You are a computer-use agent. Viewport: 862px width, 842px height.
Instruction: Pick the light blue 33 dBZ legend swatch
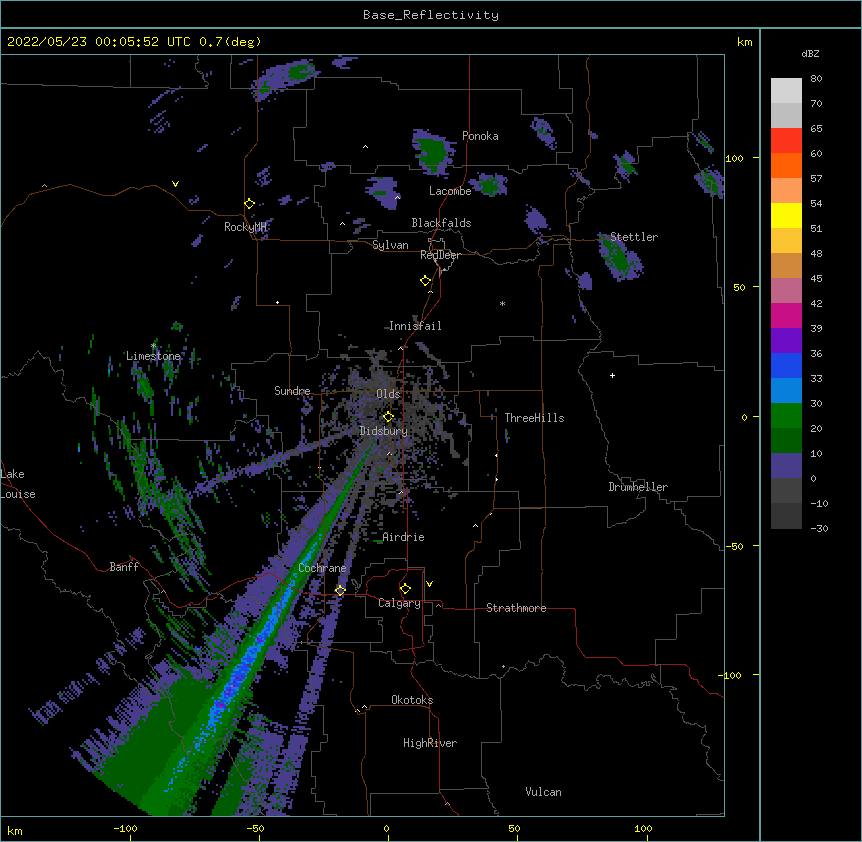pyautogui.click(x=786, y=390)
